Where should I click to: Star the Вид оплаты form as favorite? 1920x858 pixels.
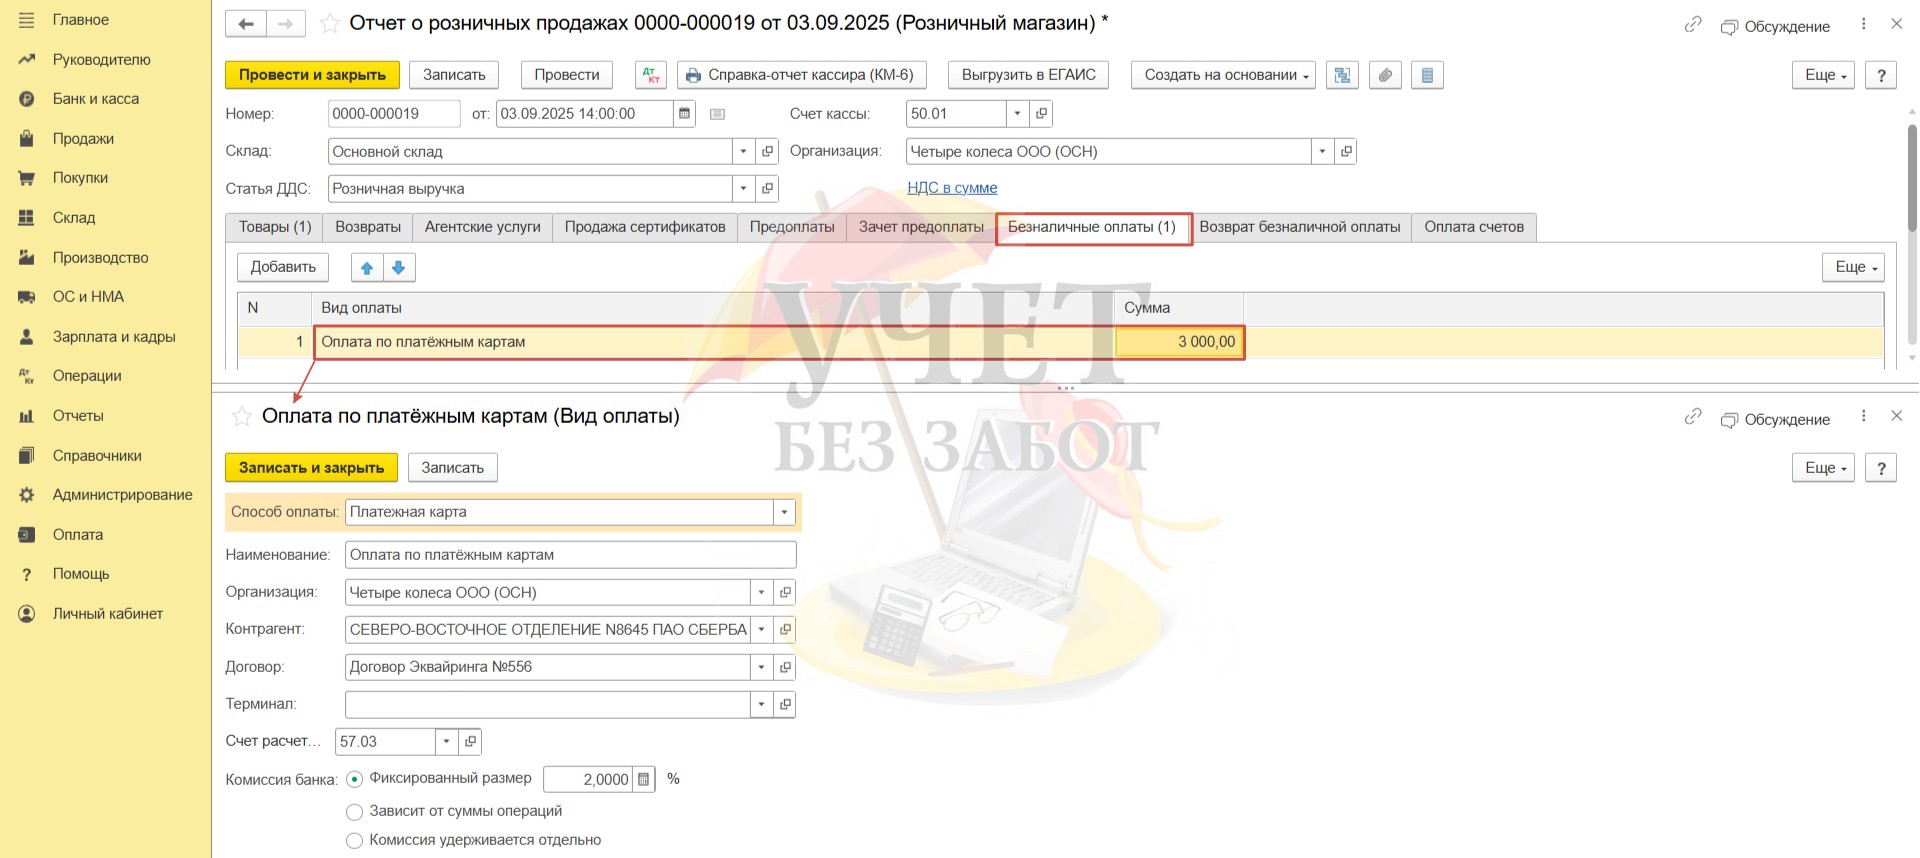click(241, 417)
